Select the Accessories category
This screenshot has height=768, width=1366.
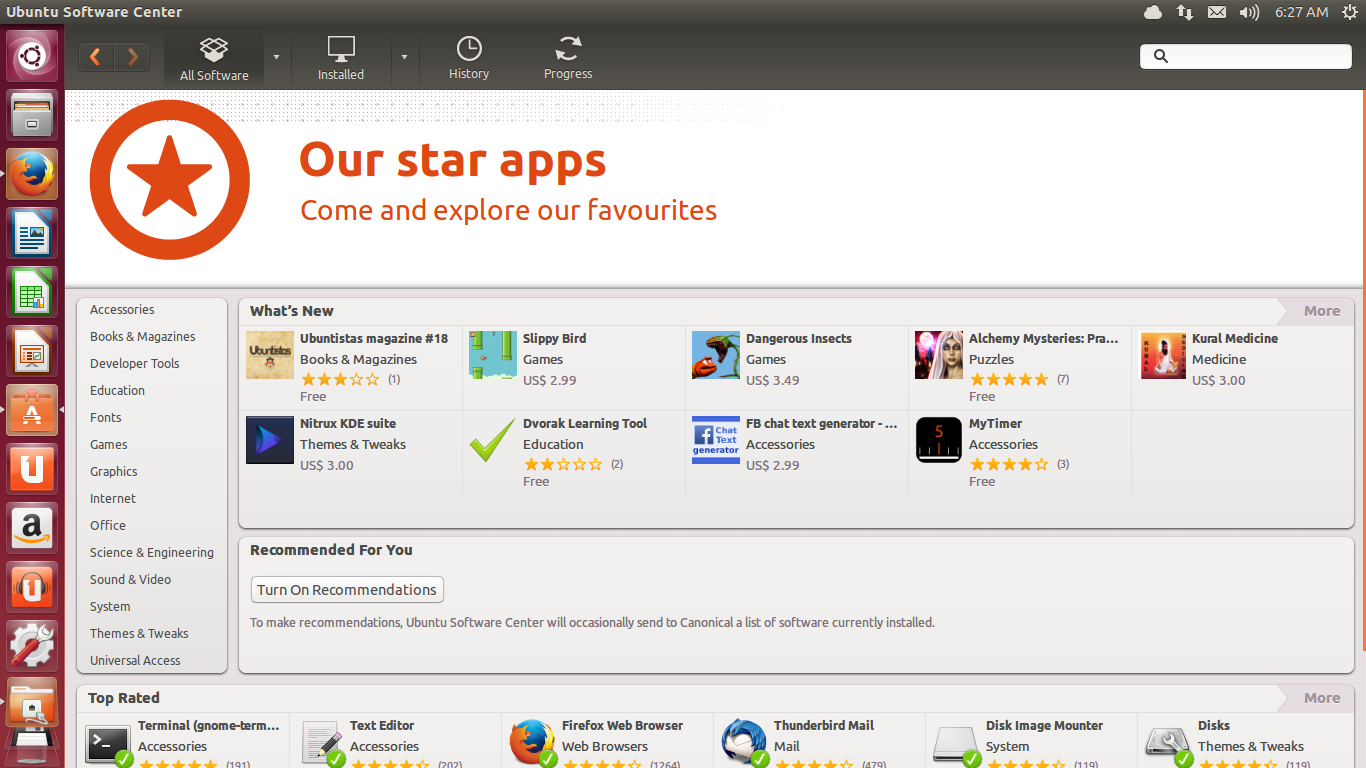pyautogui.click(x=122, y=310)
